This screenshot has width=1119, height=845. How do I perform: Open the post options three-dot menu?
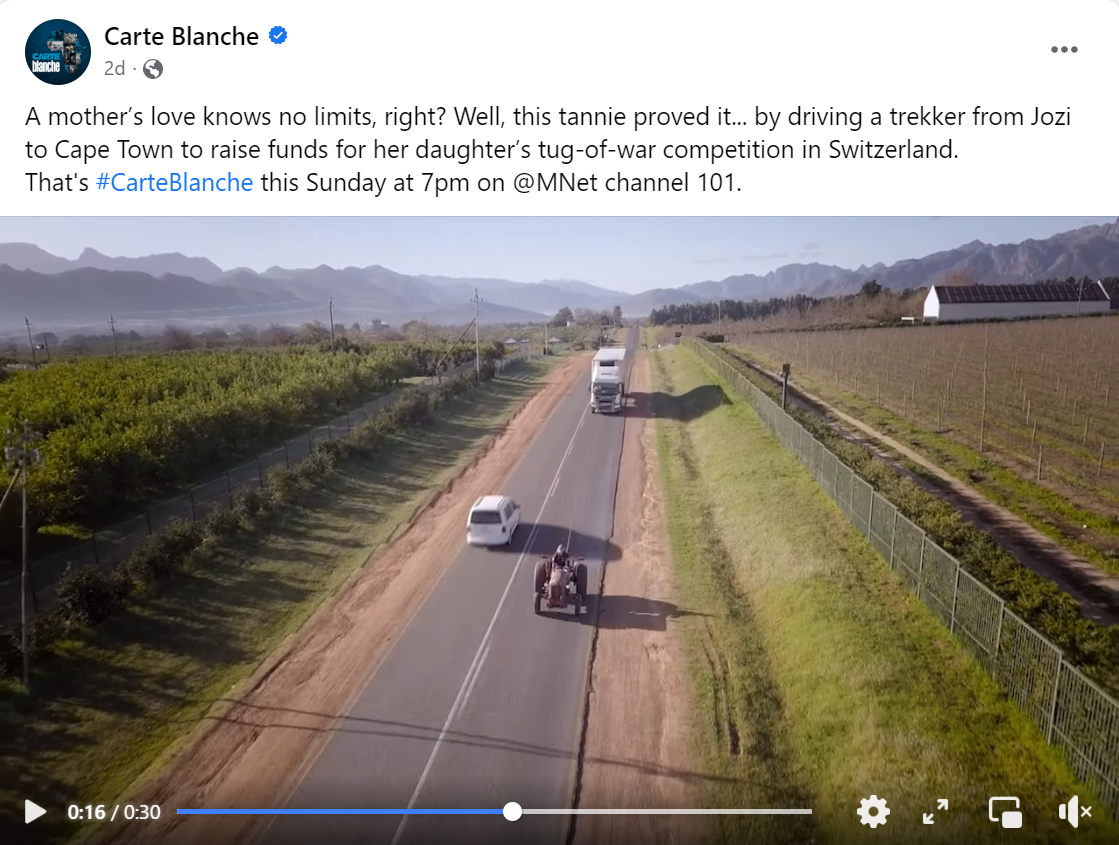pos(1063,49)
